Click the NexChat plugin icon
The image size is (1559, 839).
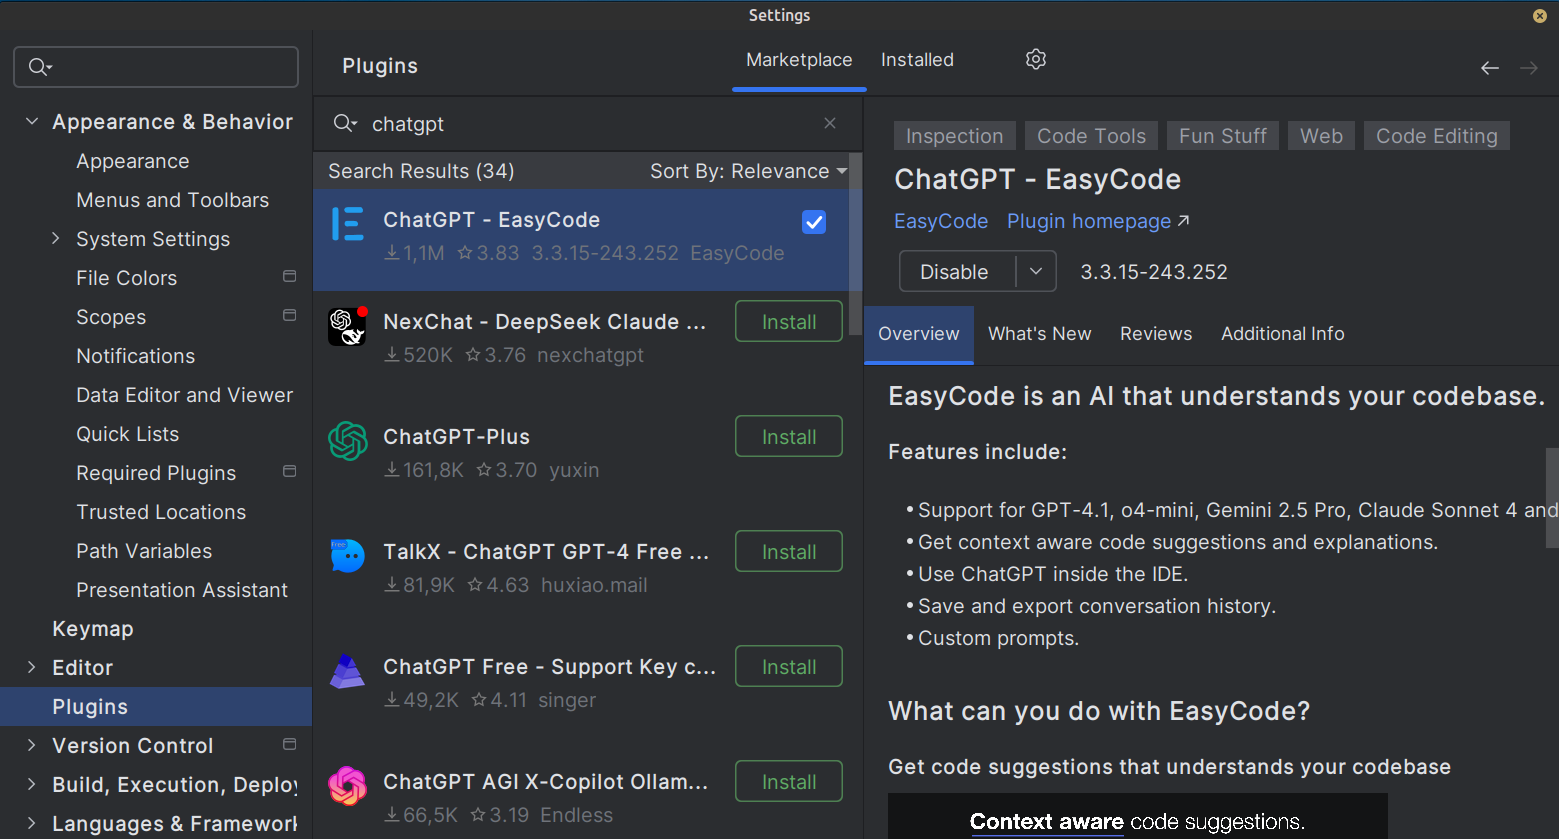coord(348,326)
